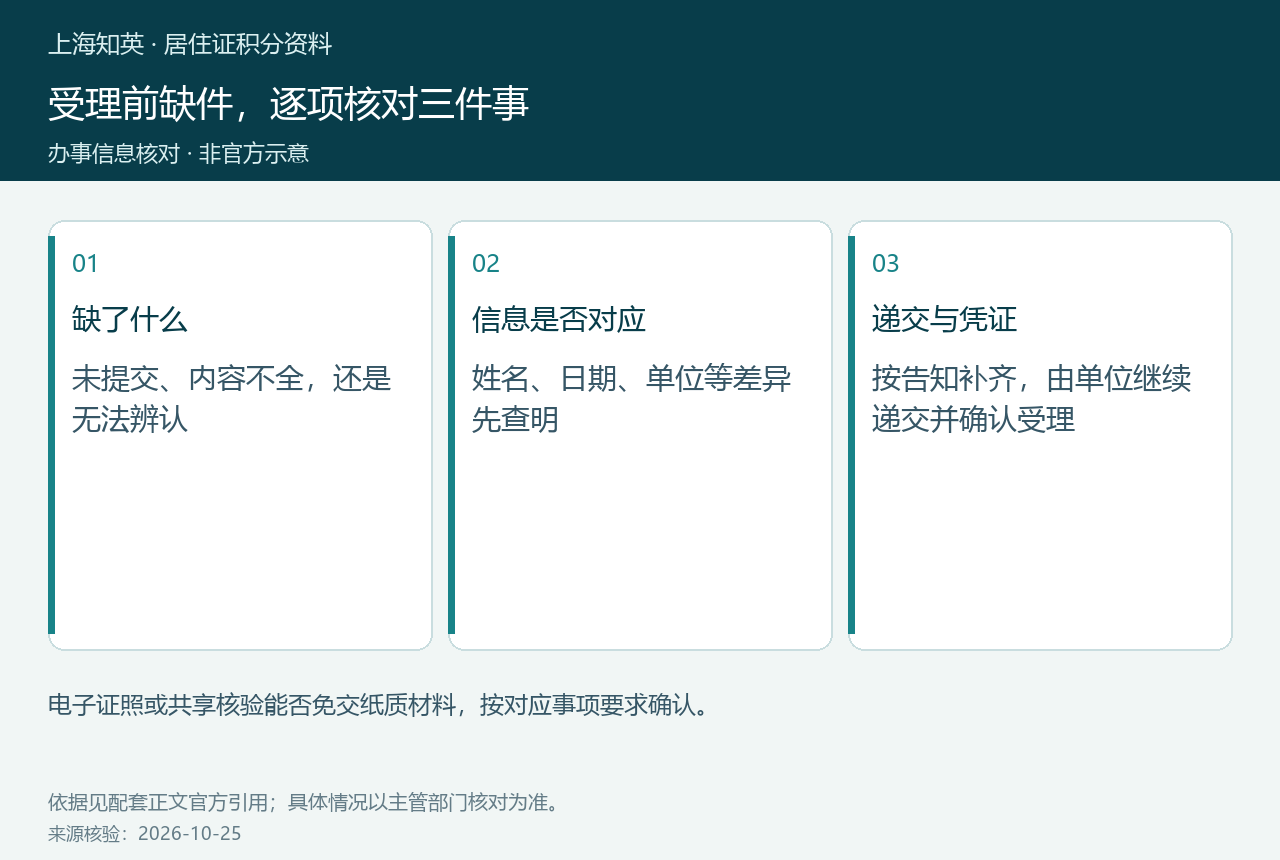Image resolution: width=1280 pixels, height=860 pixels.
Task: Open the 缺了什么 card heading
Action: coord(130,320)
